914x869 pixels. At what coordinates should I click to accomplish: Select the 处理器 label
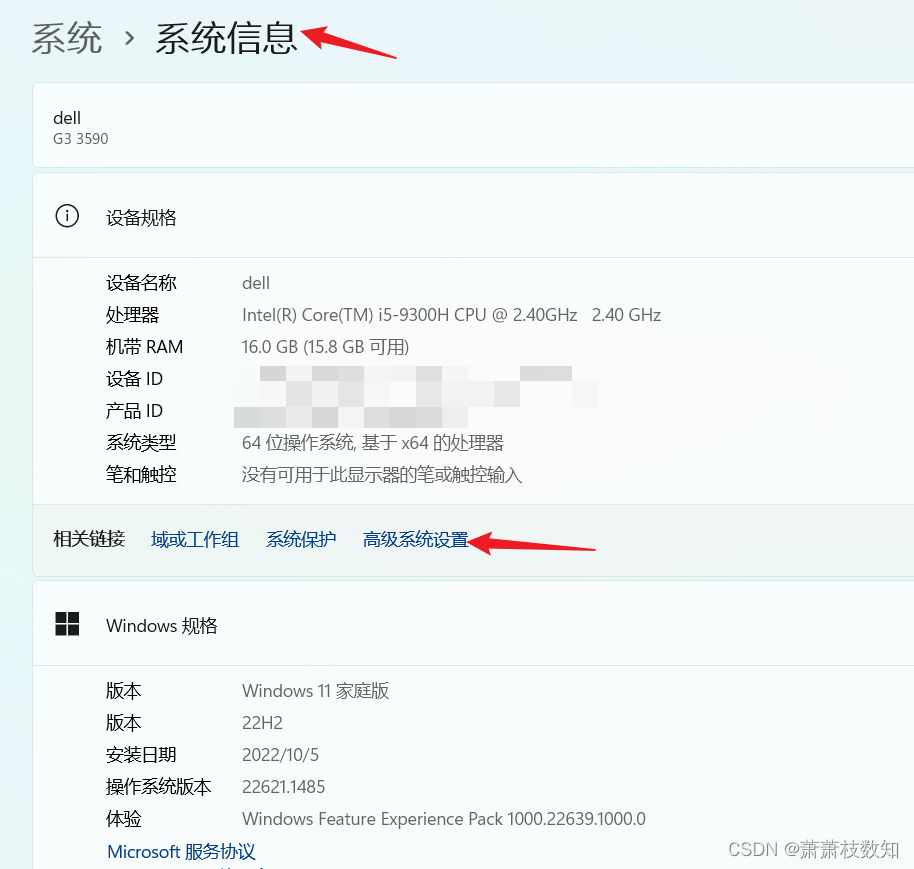(x=132, y=315)
